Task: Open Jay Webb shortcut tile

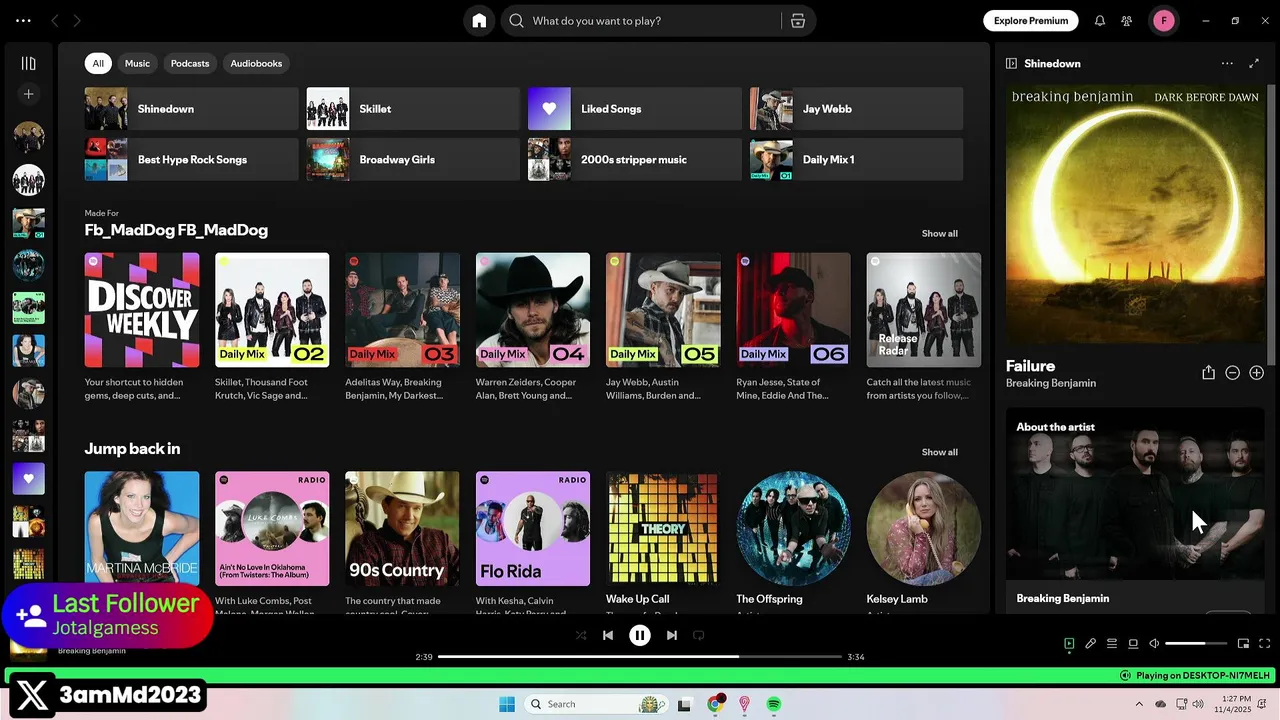Action: click(857, 109)
